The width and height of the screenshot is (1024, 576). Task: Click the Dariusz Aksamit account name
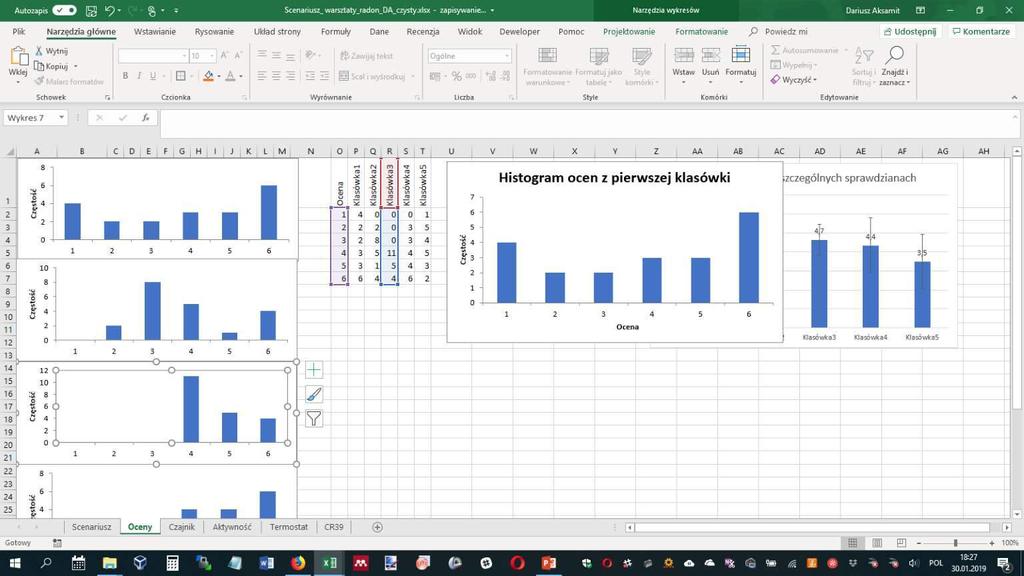[872, 10]
